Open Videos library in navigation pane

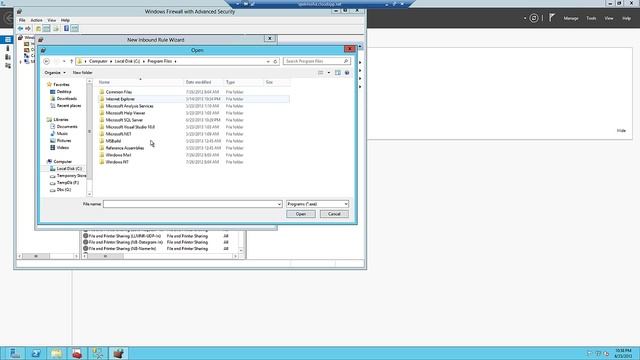[x=62, y=147]
